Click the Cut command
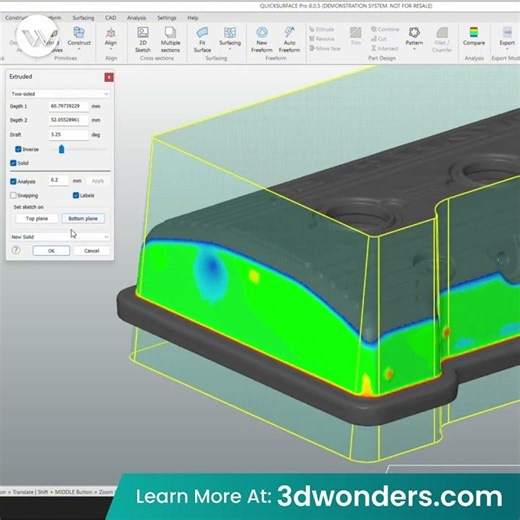 [x=379, y=39]
